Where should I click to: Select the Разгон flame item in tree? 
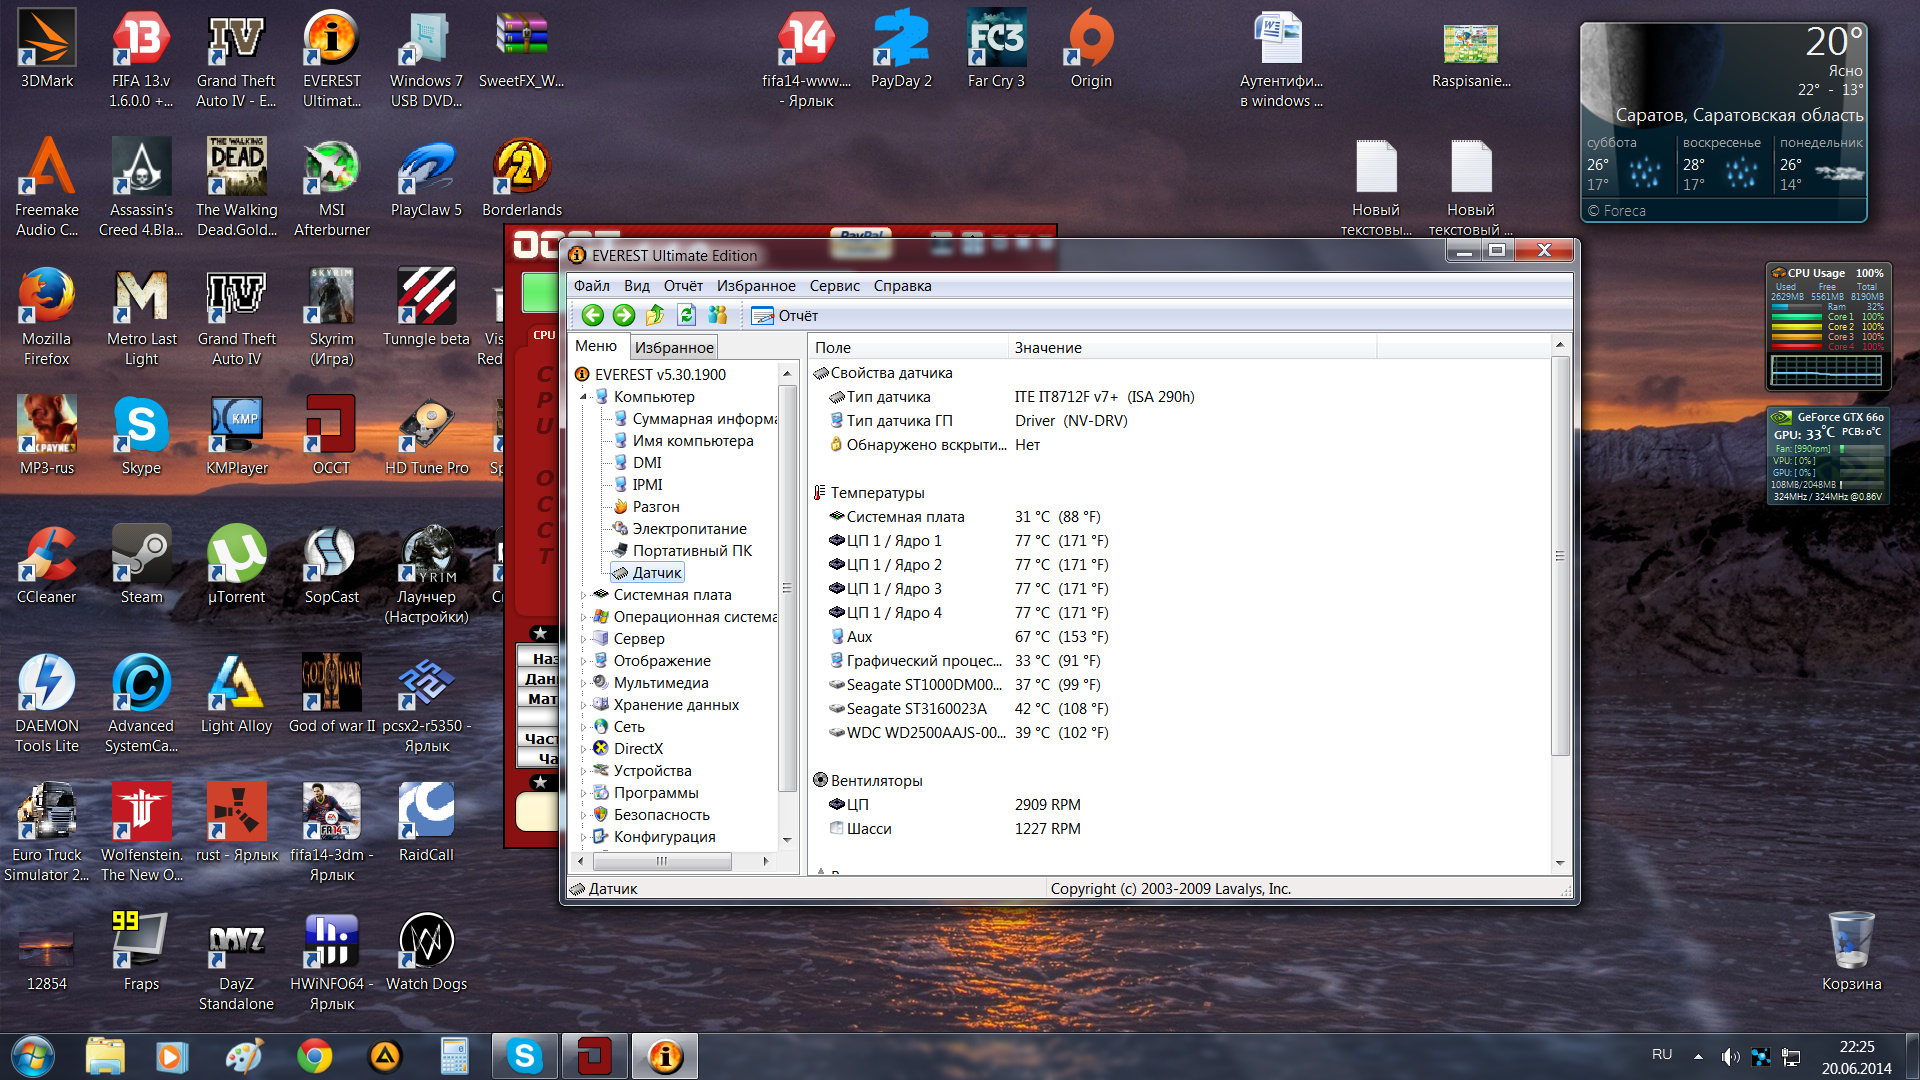655,507
